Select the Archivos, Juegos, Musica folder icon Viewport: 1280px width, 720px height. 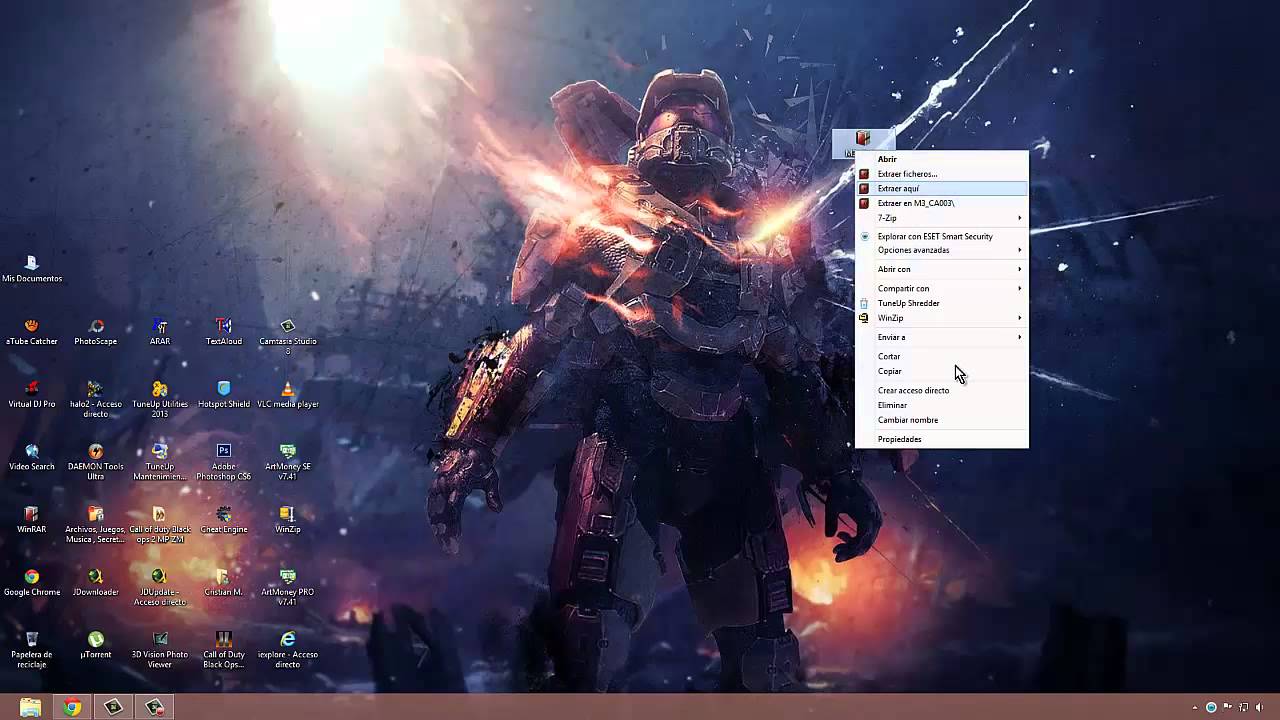pos(96,524)
